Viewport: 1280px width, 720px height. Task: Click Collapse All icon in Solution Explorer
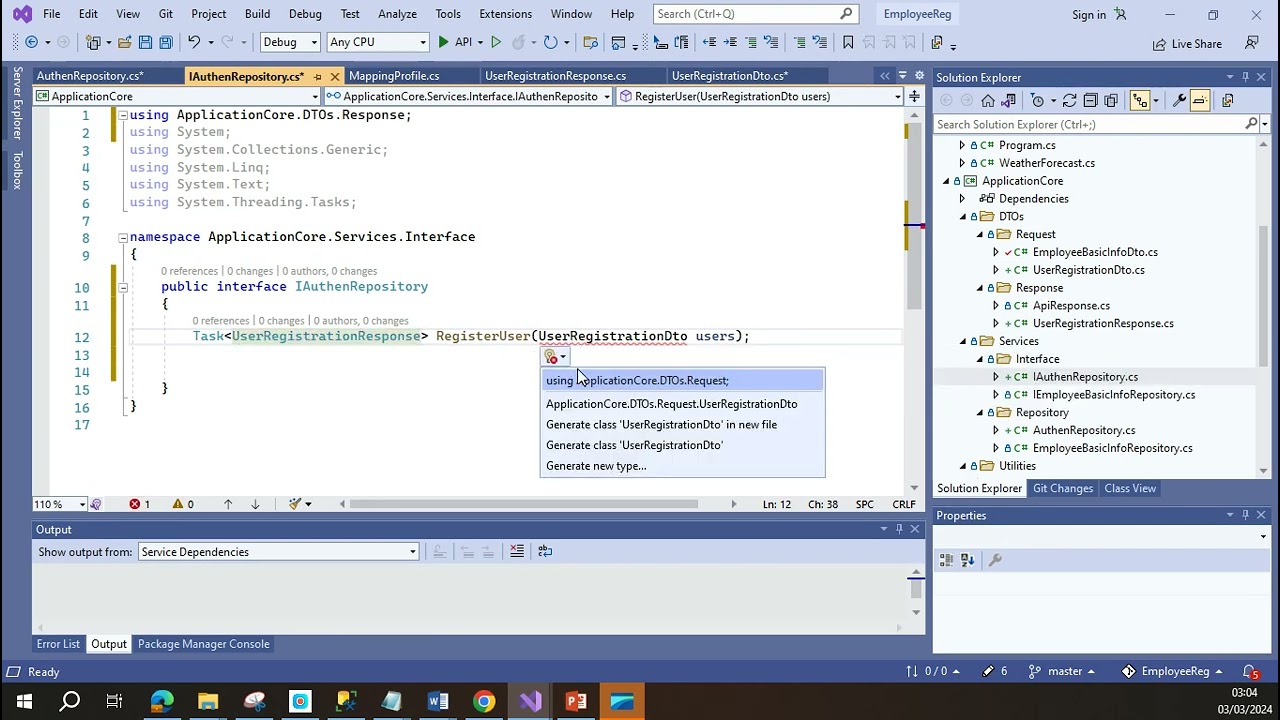1090,101
